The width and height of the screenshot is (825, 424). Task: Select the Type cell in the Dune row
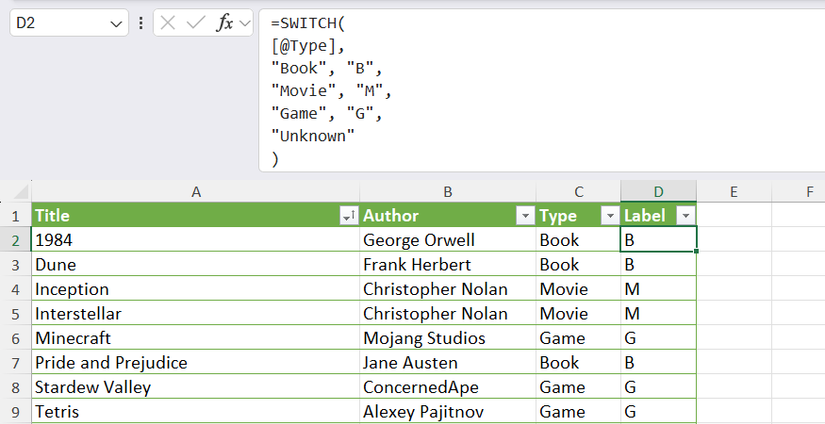[578, 265]
